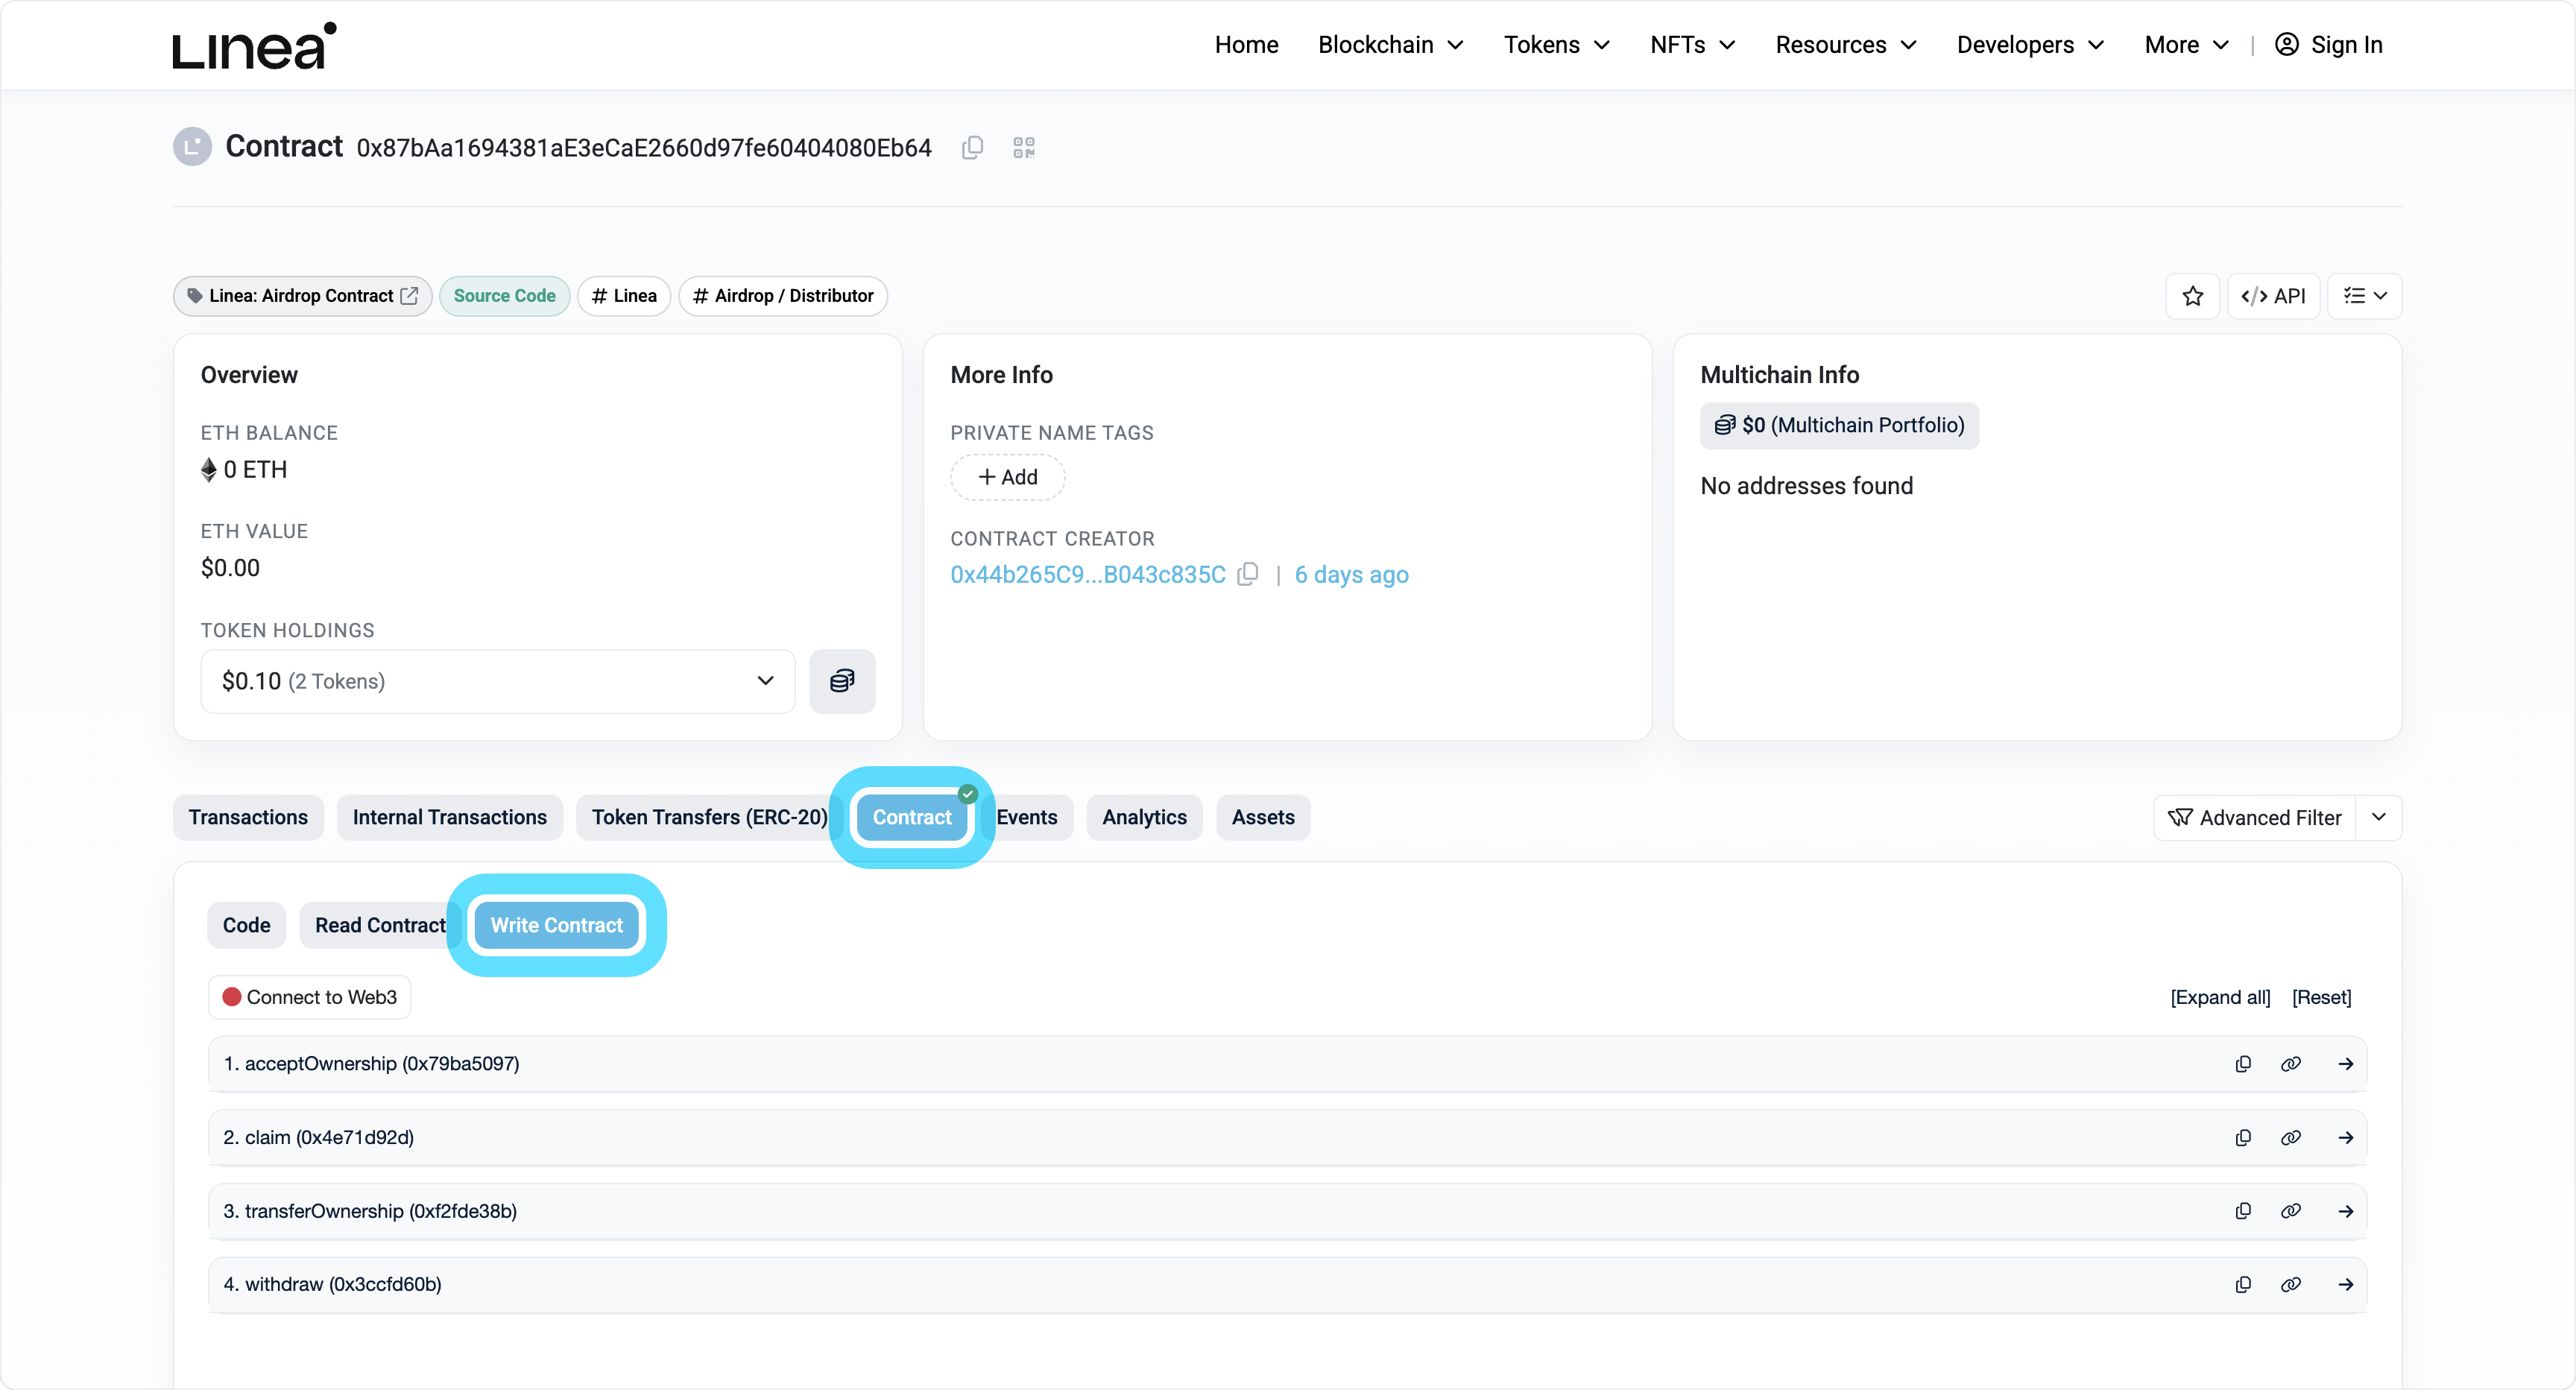Click the Expand all link
This screenshot has width=2576, height=1390.
click(x=2220, y=997)
